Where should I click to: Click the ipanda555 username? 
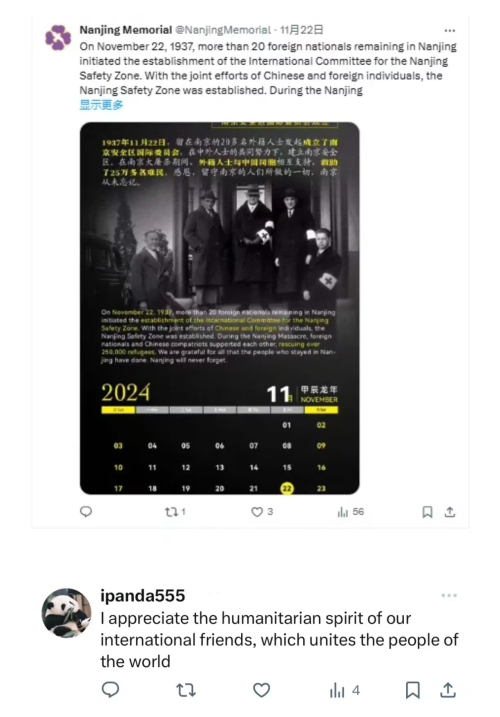[143, 595]
